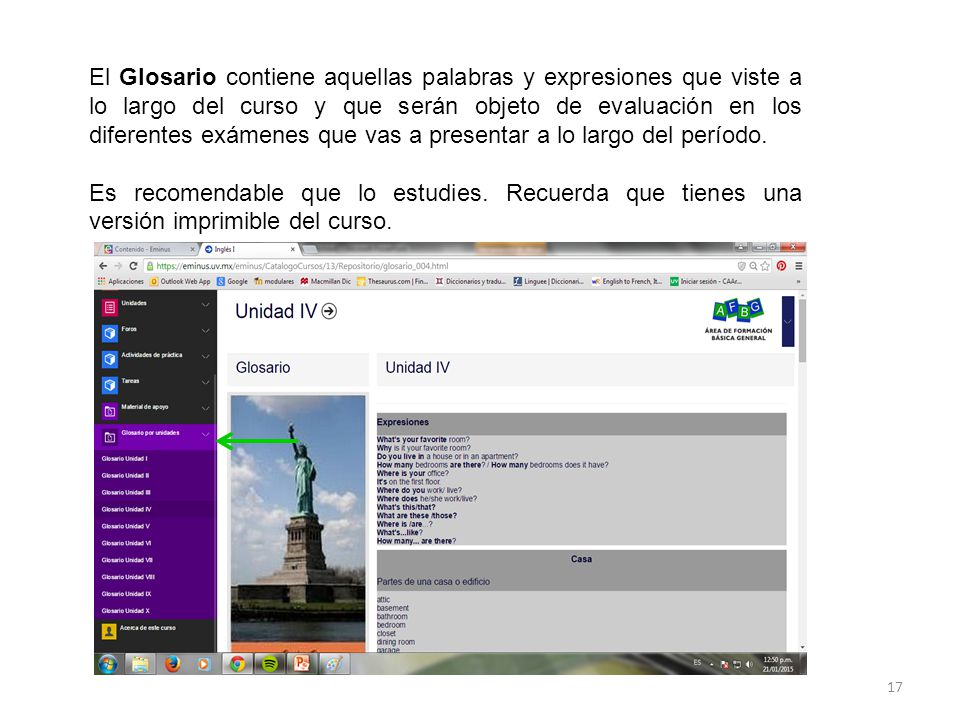Viewport: 960px width, 720px height.
Task: Open Glosario Unidad V
Action: click(x=126, y=527)
